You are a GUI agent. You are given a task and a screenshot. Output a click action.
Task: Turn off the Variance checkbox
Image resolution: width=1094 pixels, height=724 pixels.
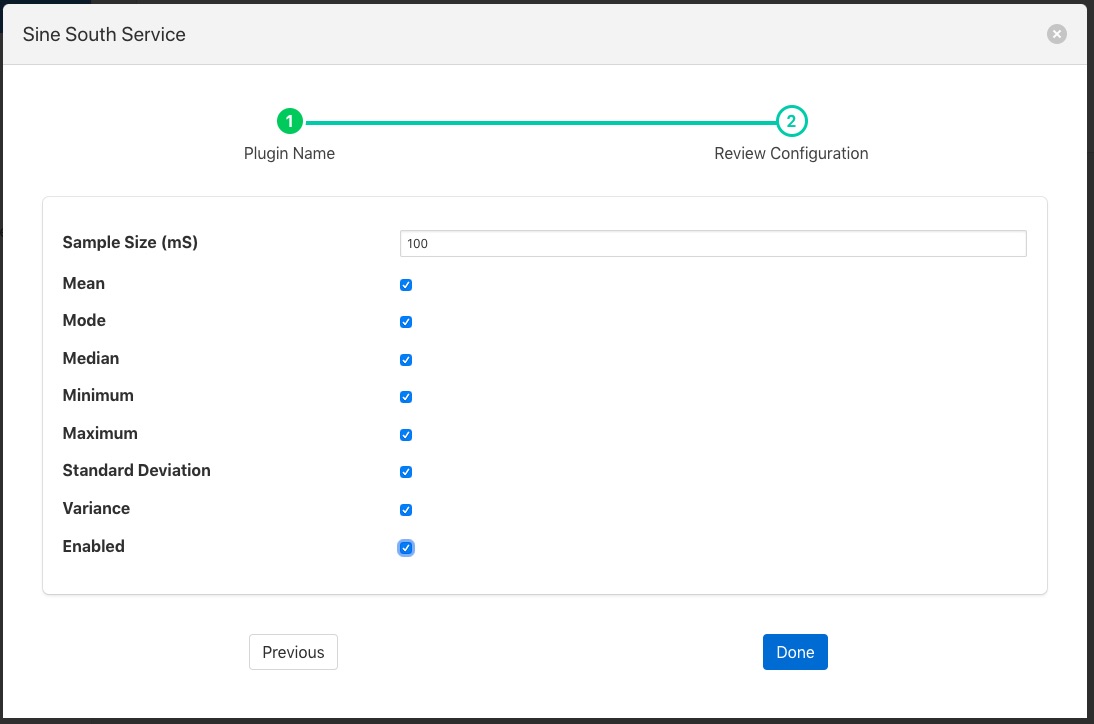(x=406, y=510)
